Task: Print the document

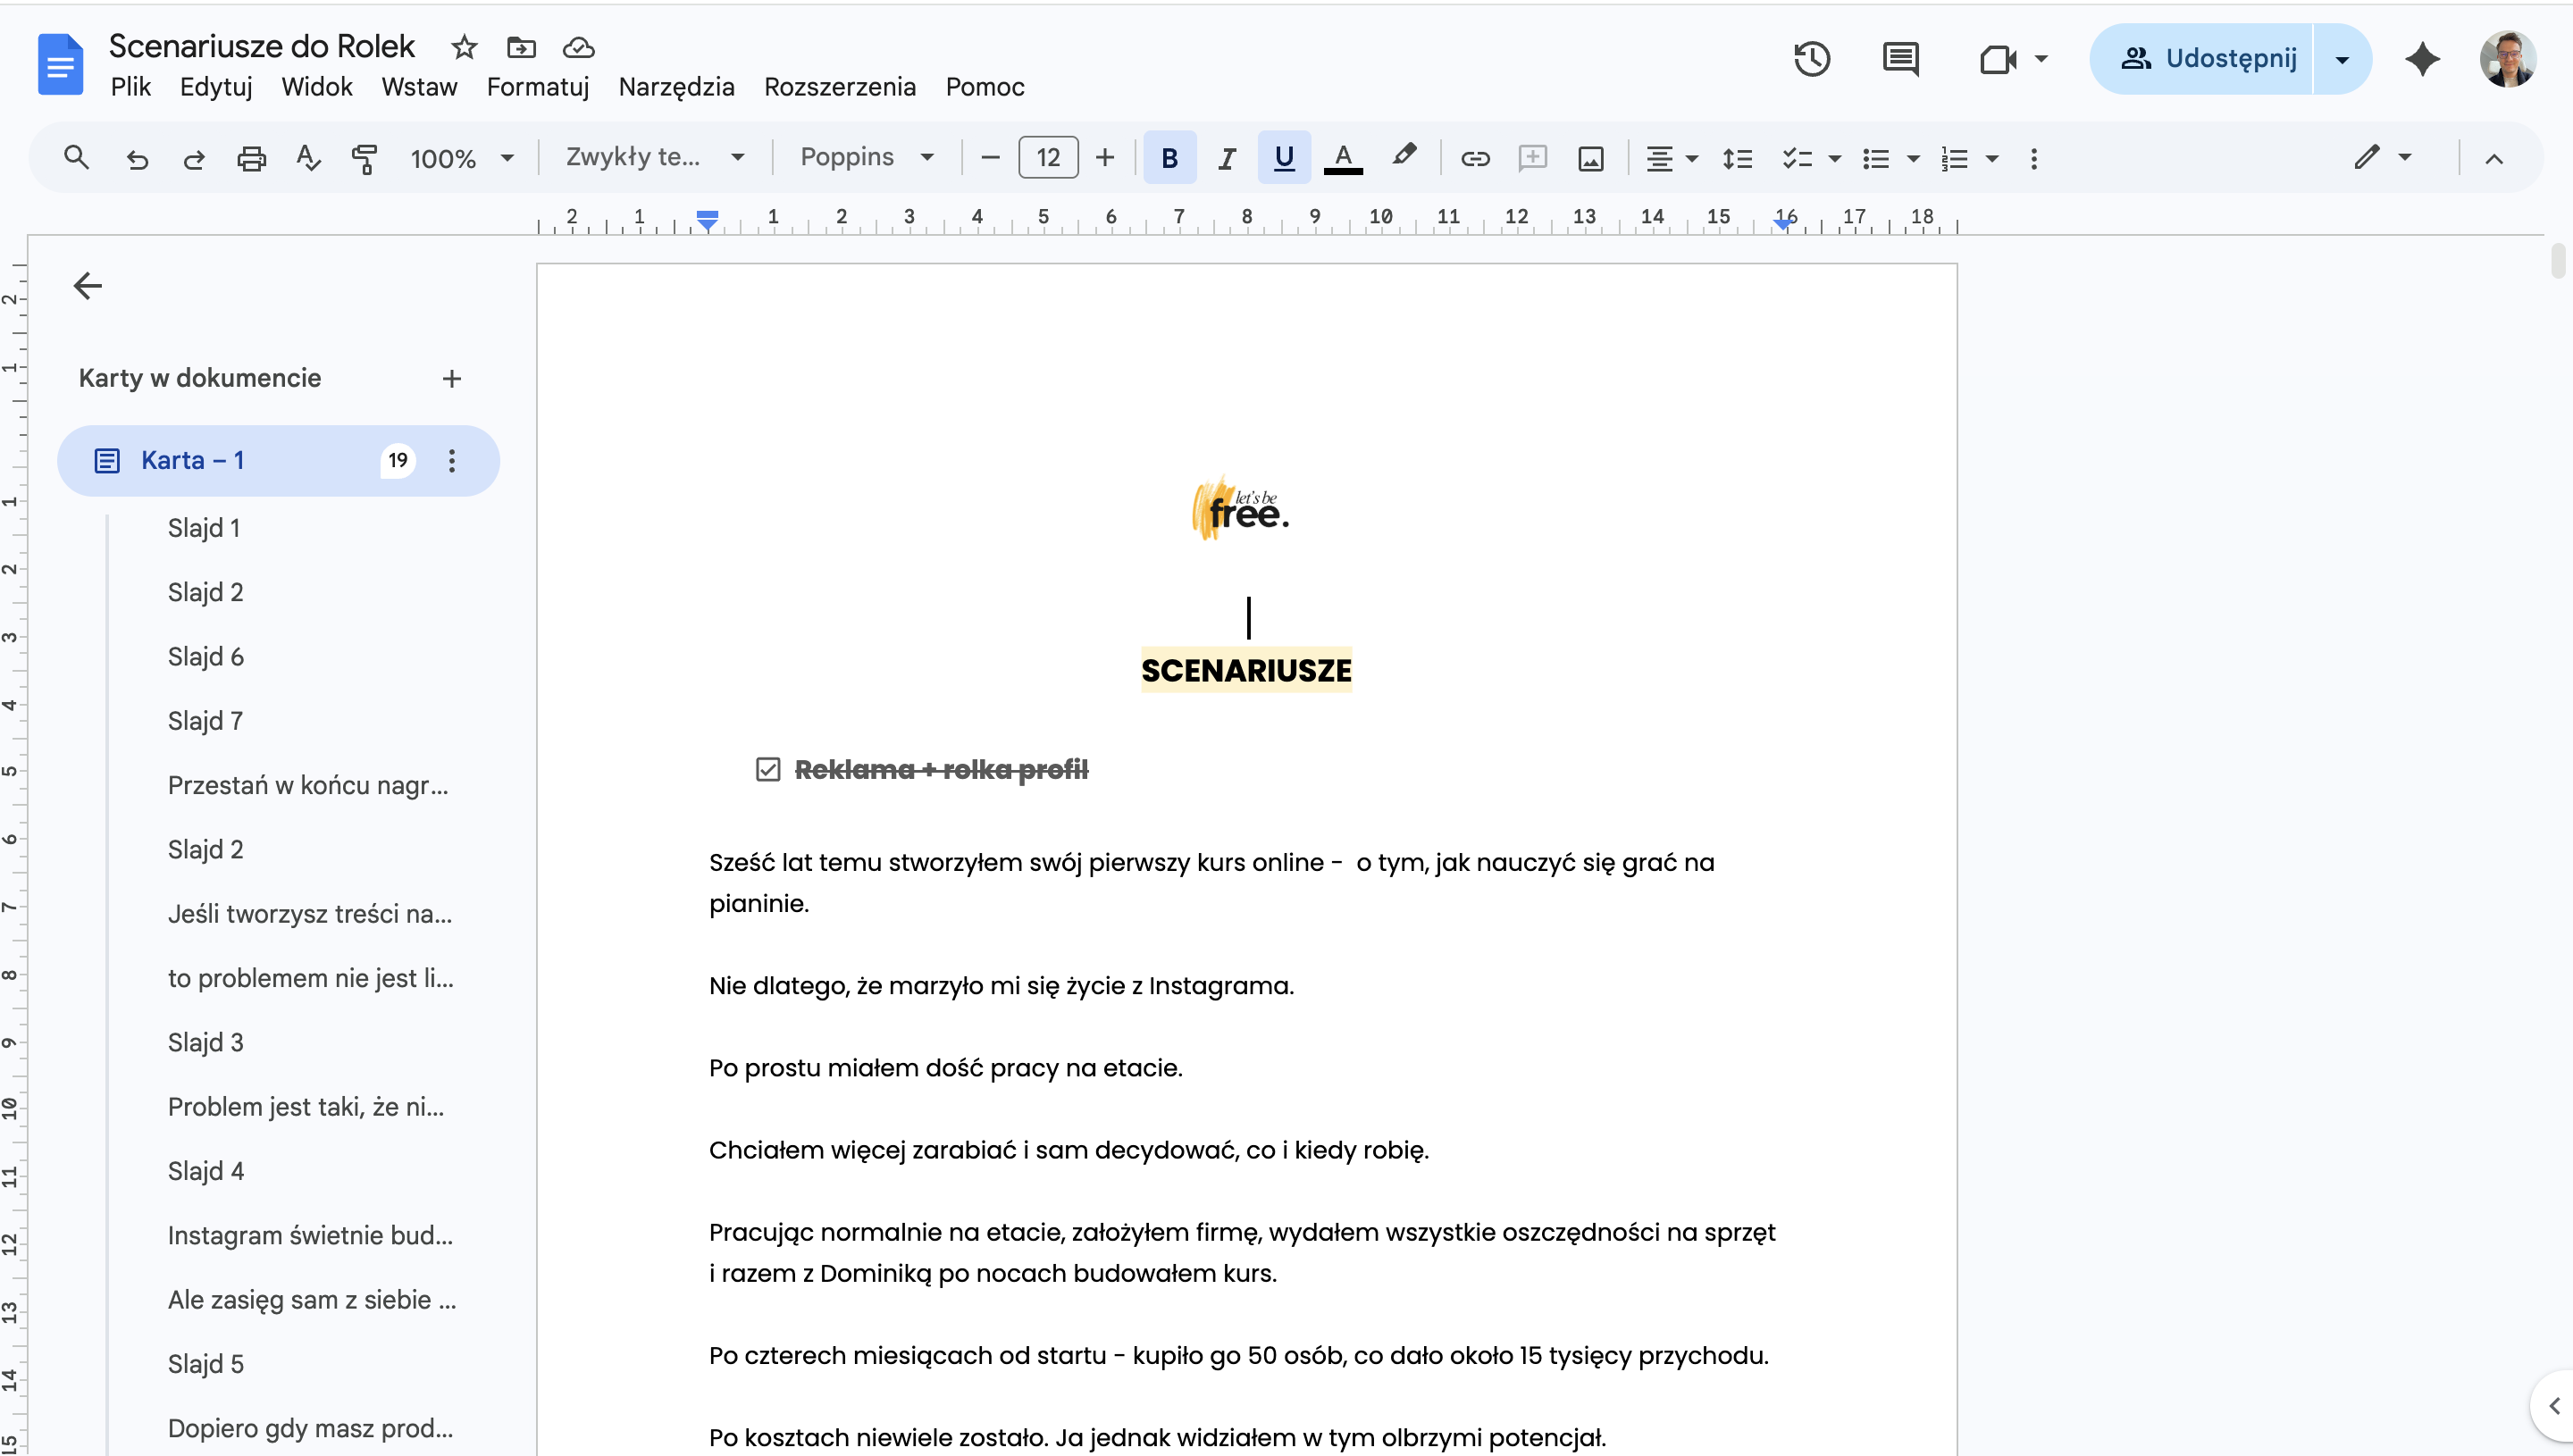Action: 251,158
